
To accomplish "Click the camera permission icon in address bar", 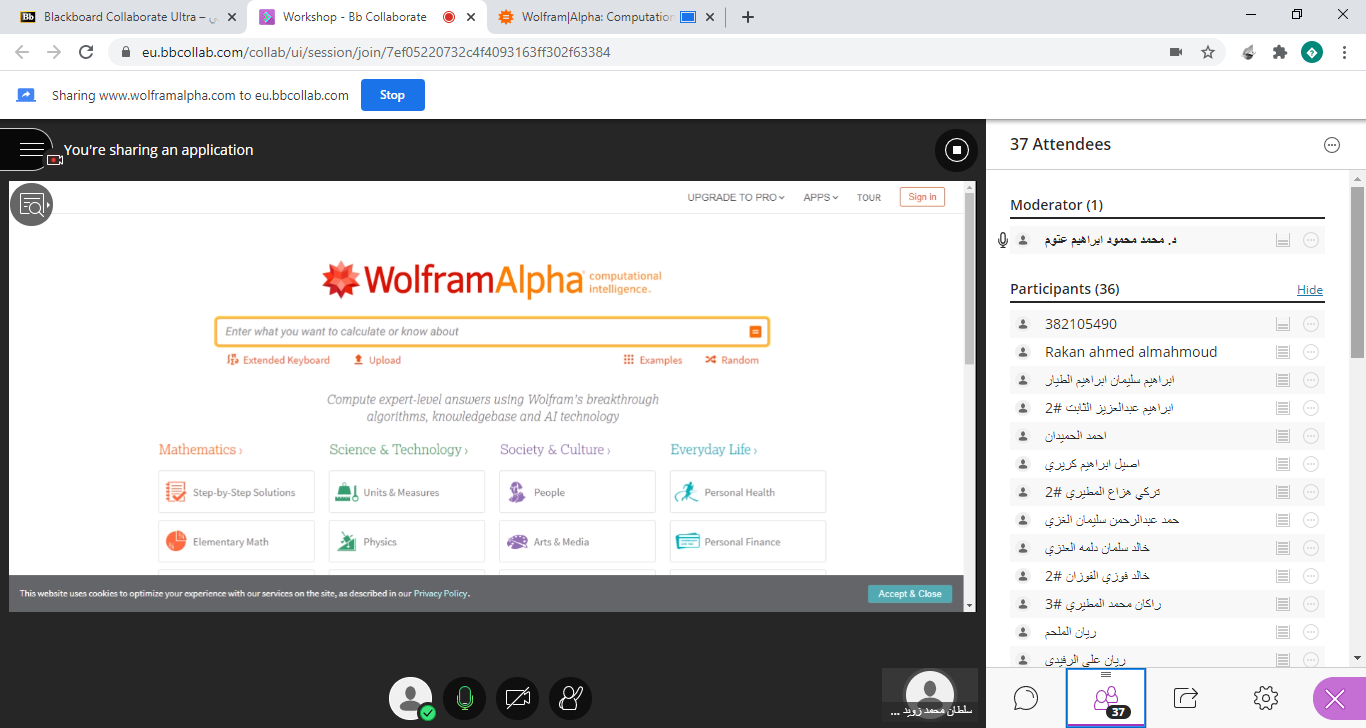I will [x=1176, y=52].
